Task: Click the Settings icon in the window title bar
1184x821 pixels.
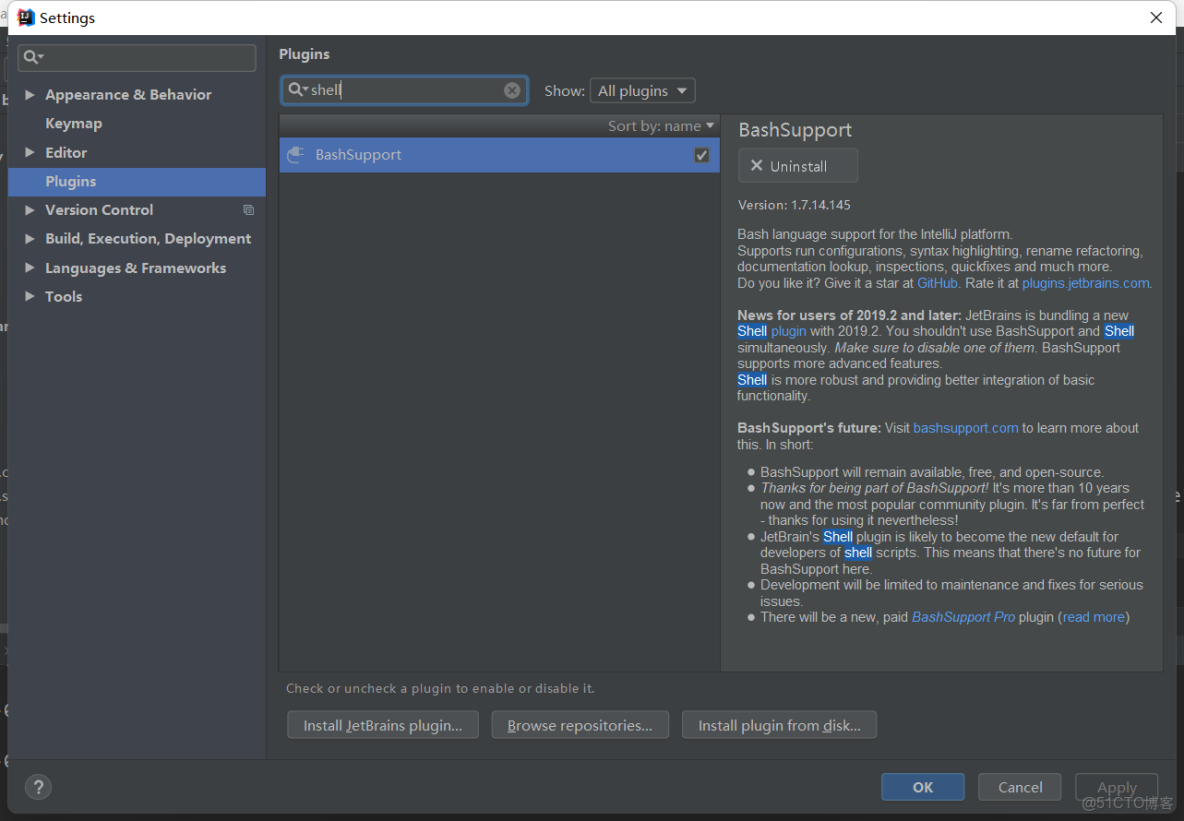Action: [24, 17]
